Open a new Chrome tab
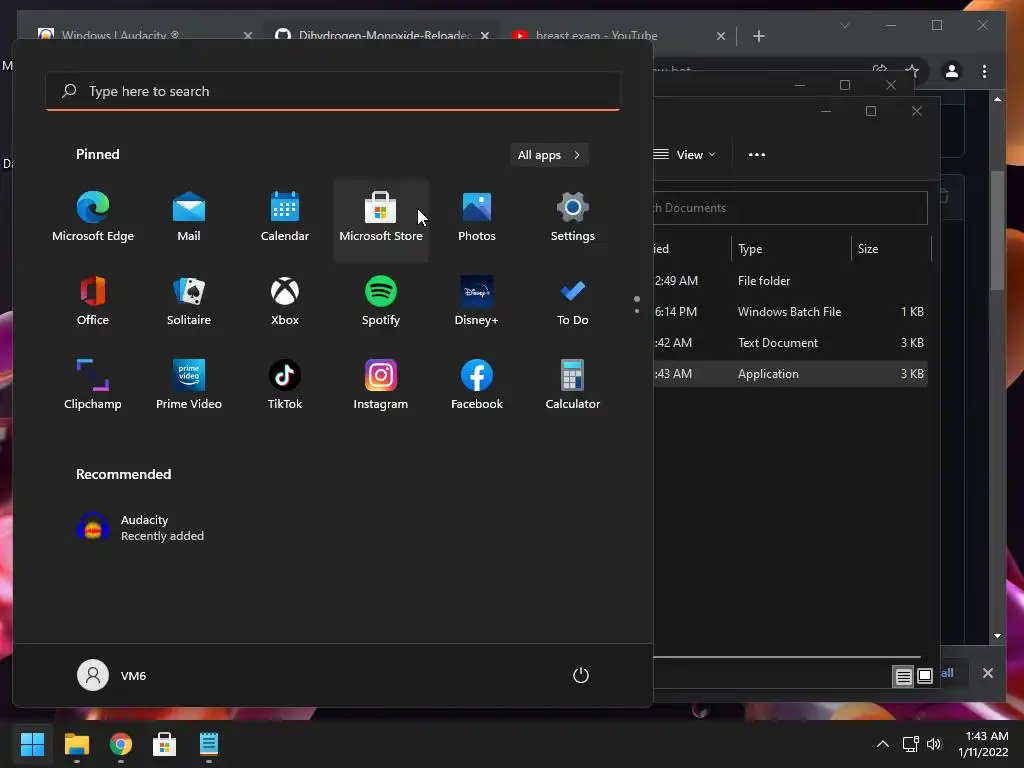Screen dimensions: 1024x768 [x=759, y=36]
